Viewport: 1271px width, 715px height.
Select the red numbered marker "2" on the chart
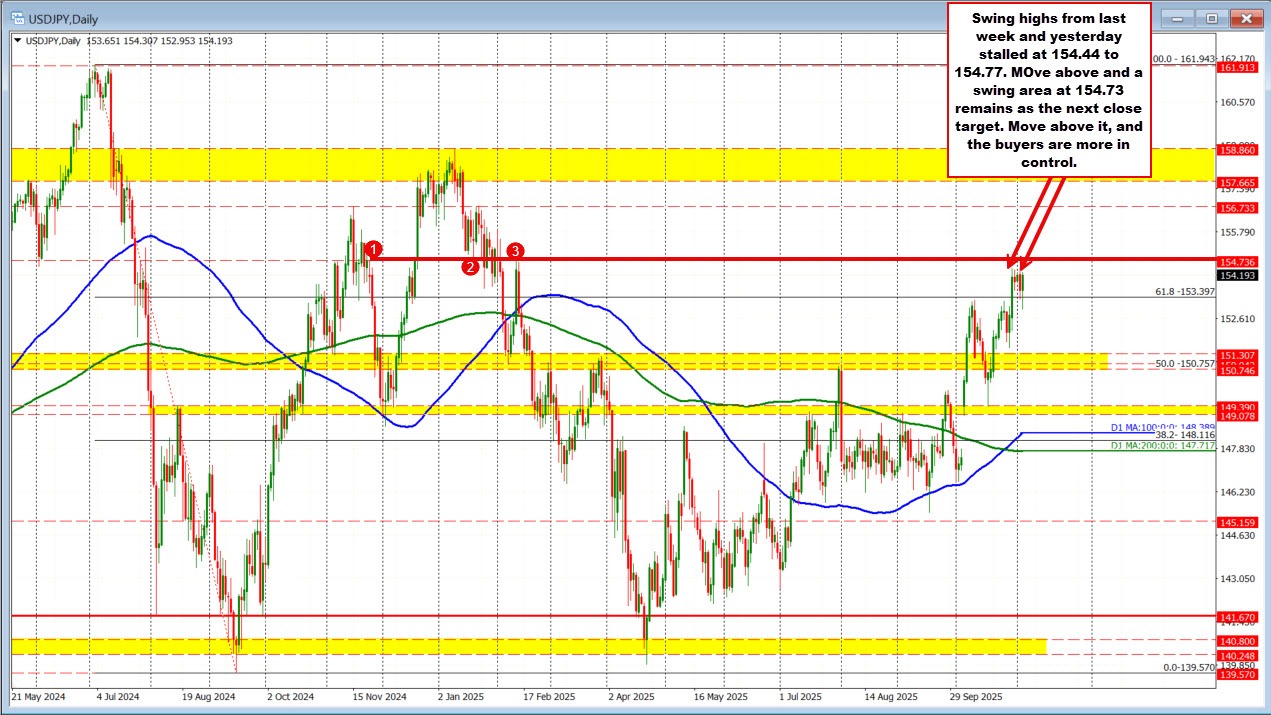[469, 266]
